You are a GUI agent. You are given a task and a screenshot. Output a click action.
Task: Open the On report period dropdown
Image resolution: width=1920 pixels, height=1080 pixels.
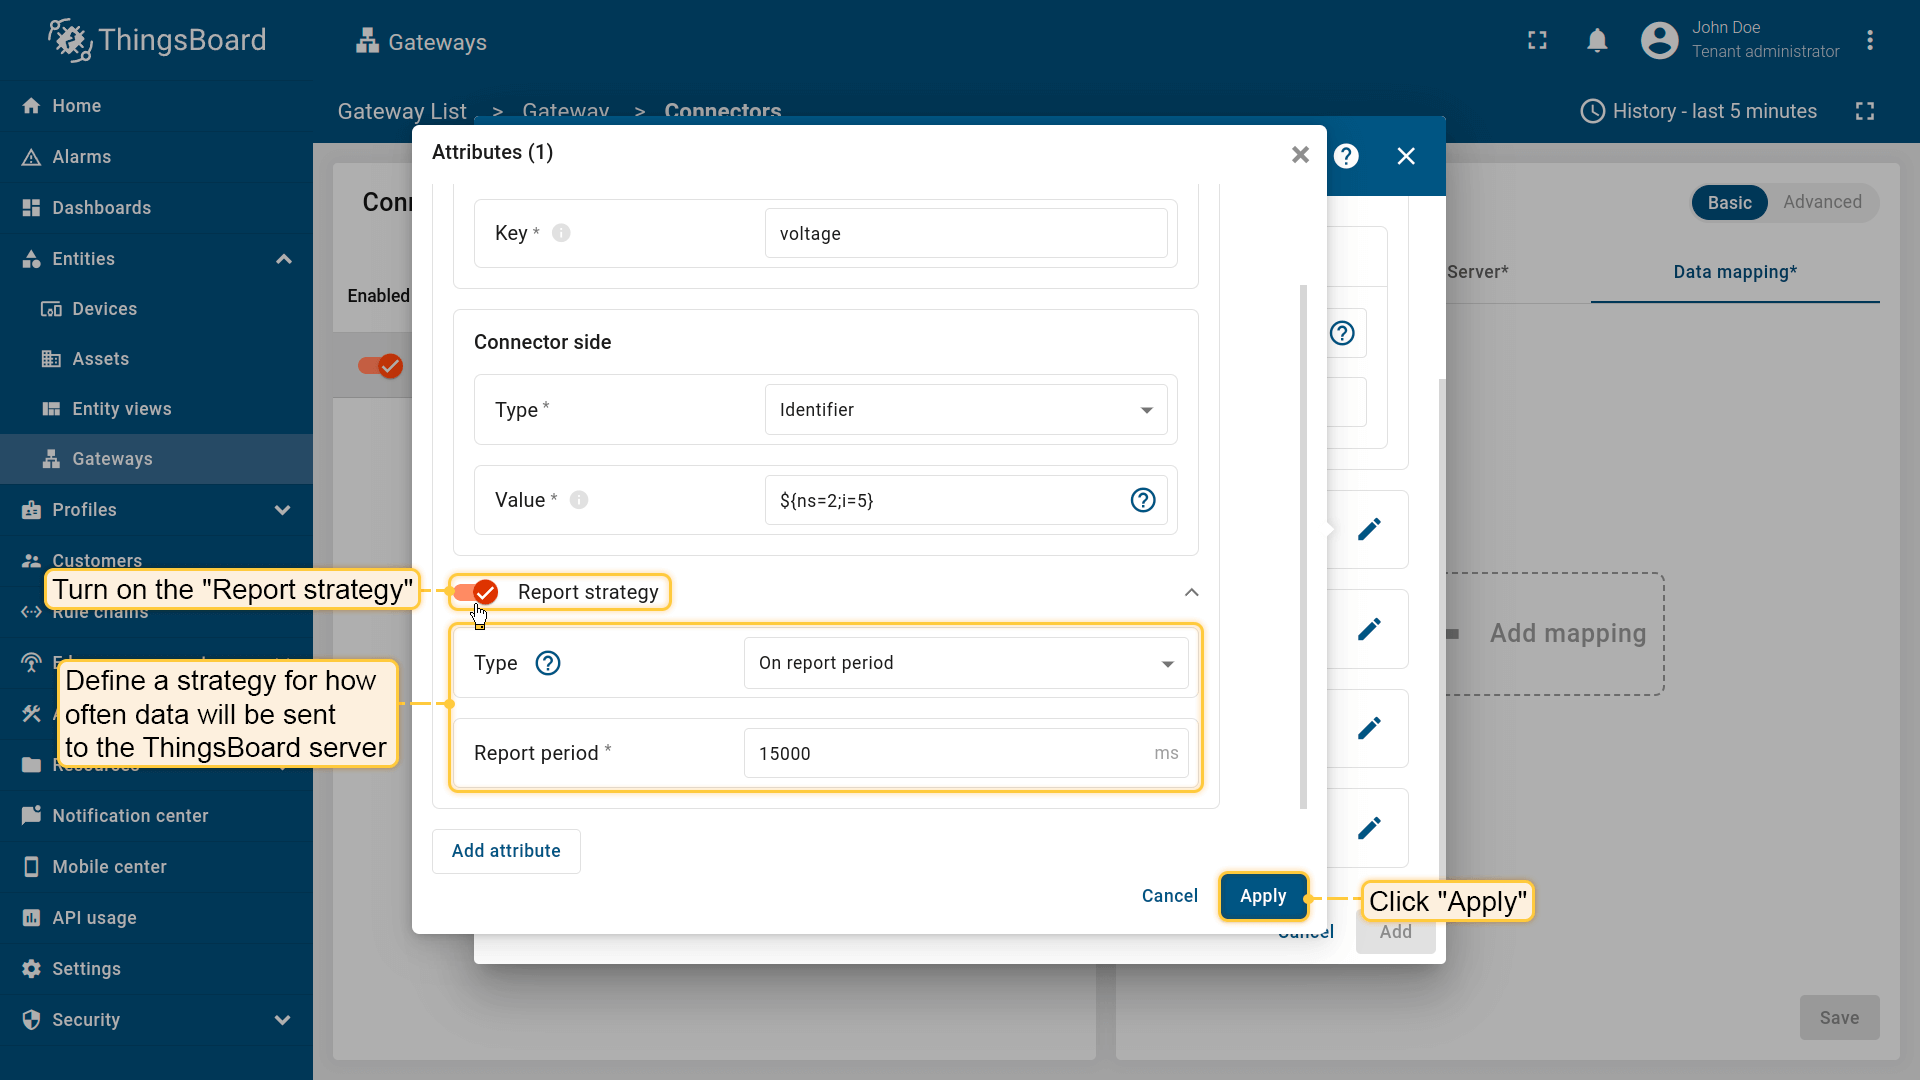tap(965, 663)
